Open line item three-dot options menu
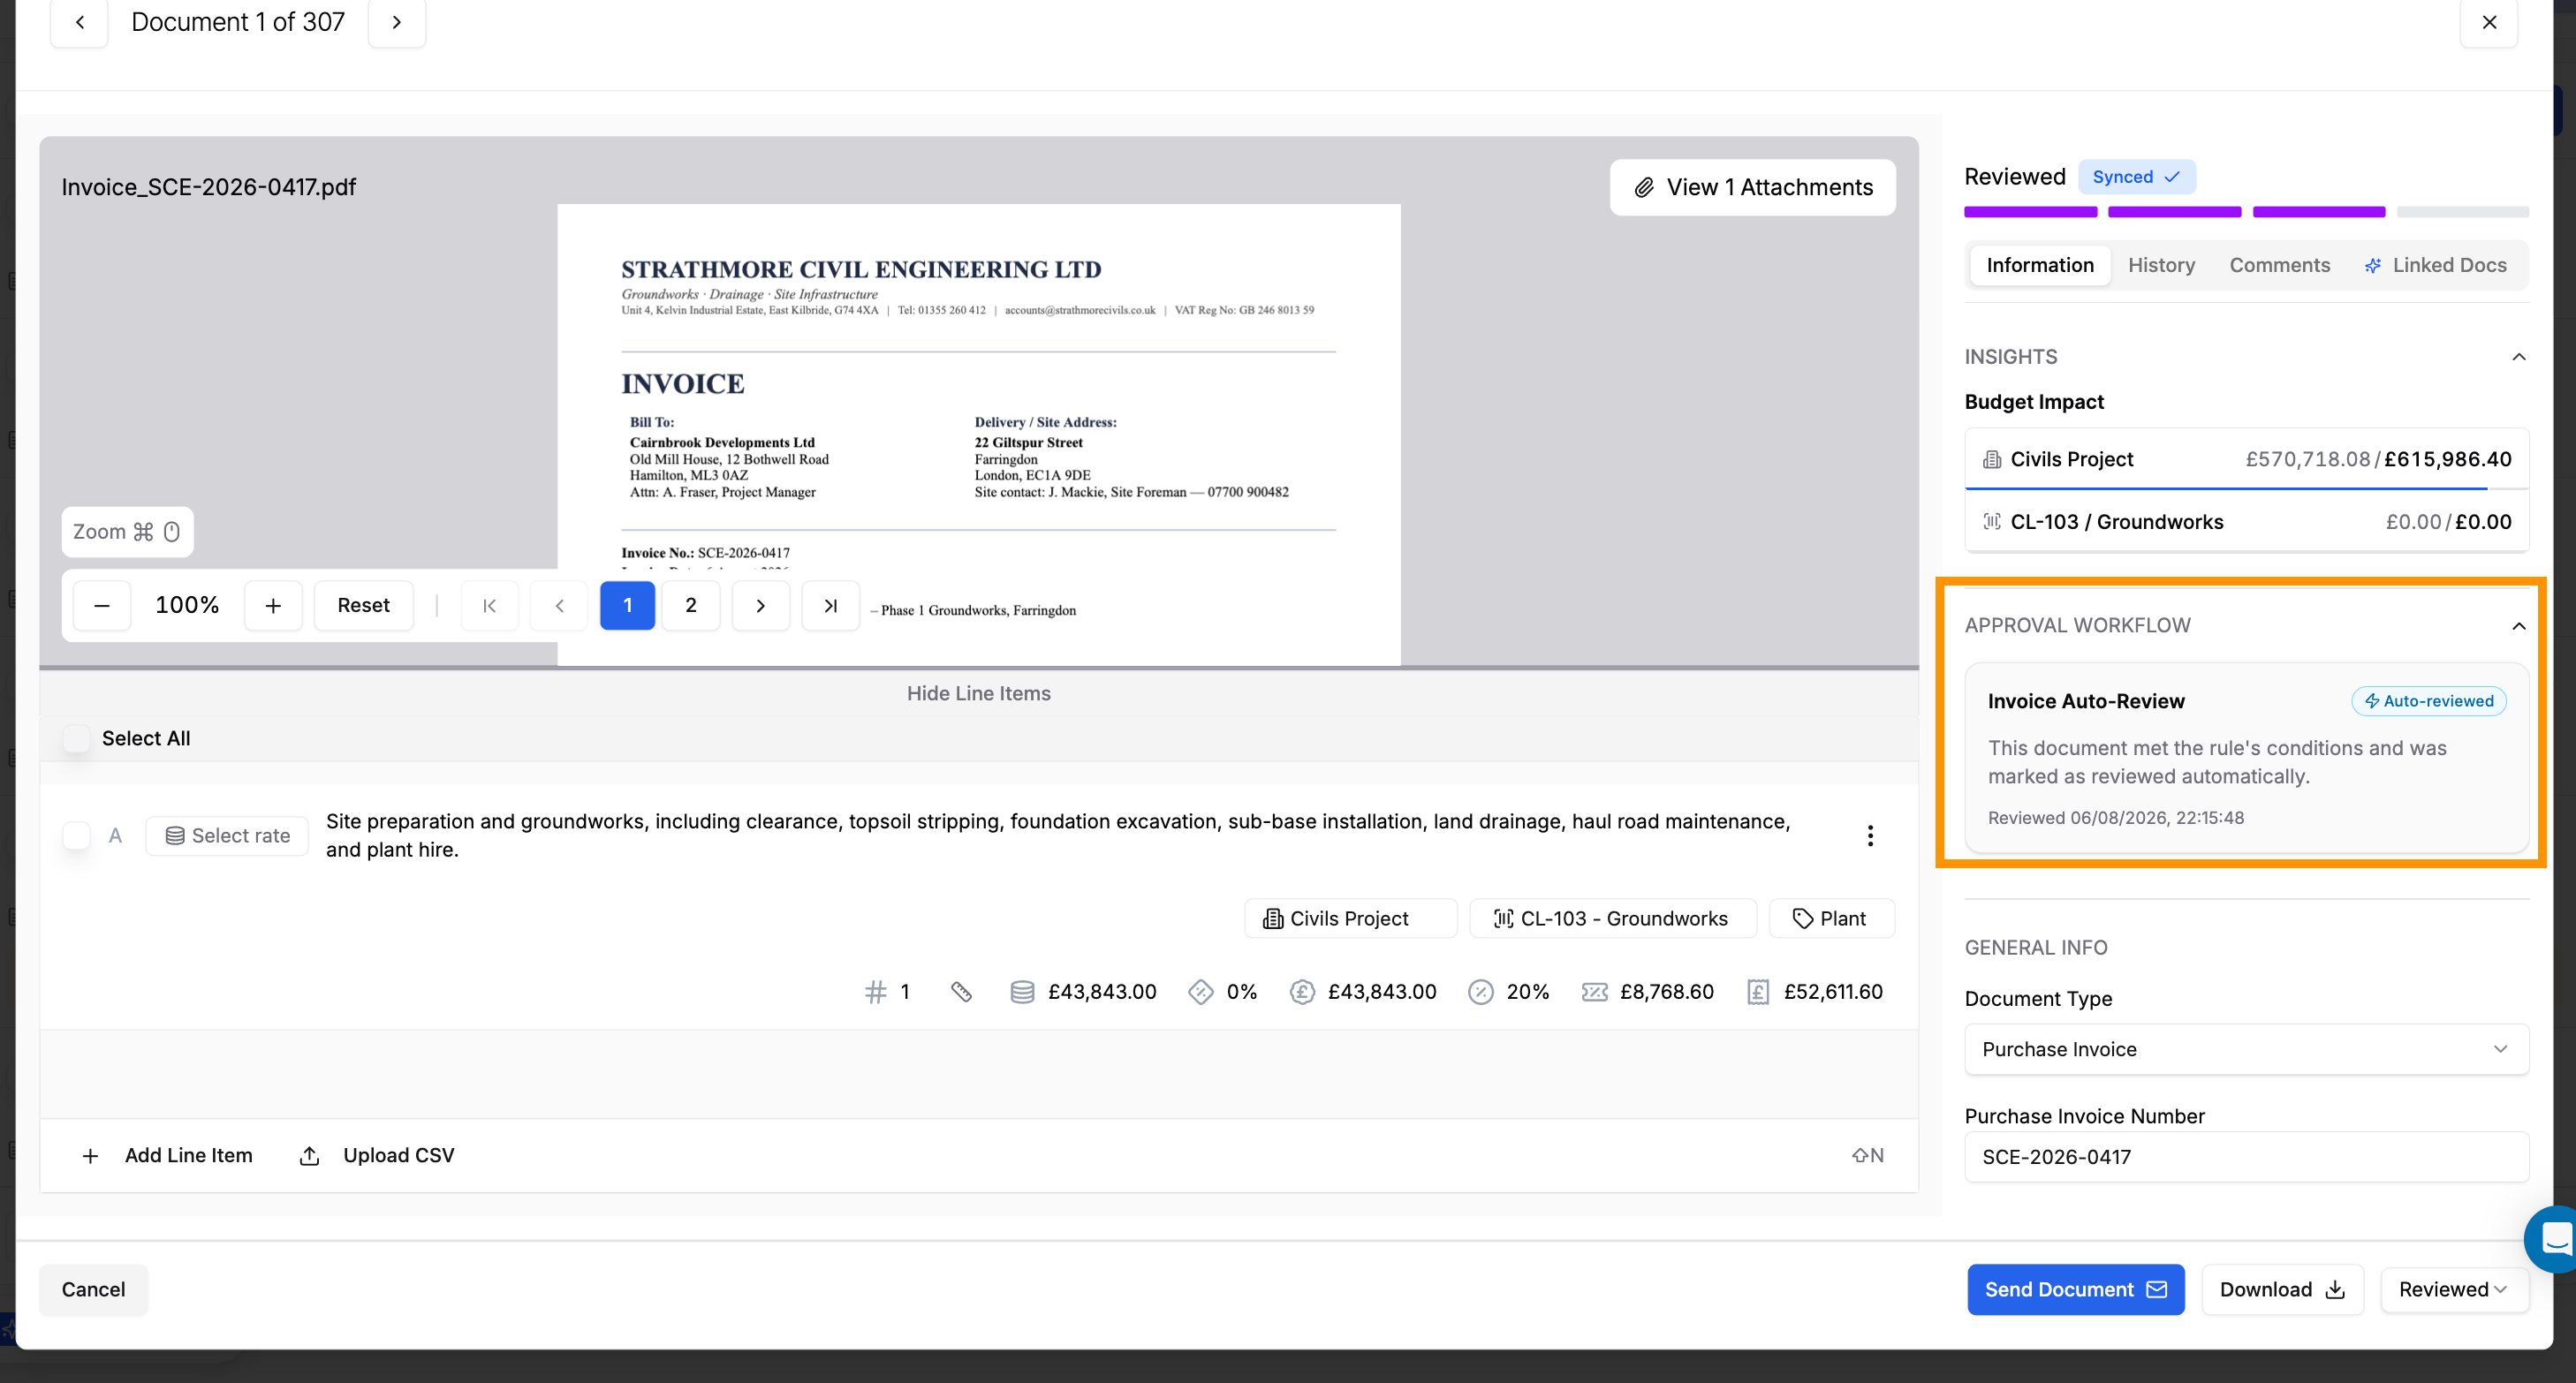2576x1383 pixels. [x=1870, y=836]
